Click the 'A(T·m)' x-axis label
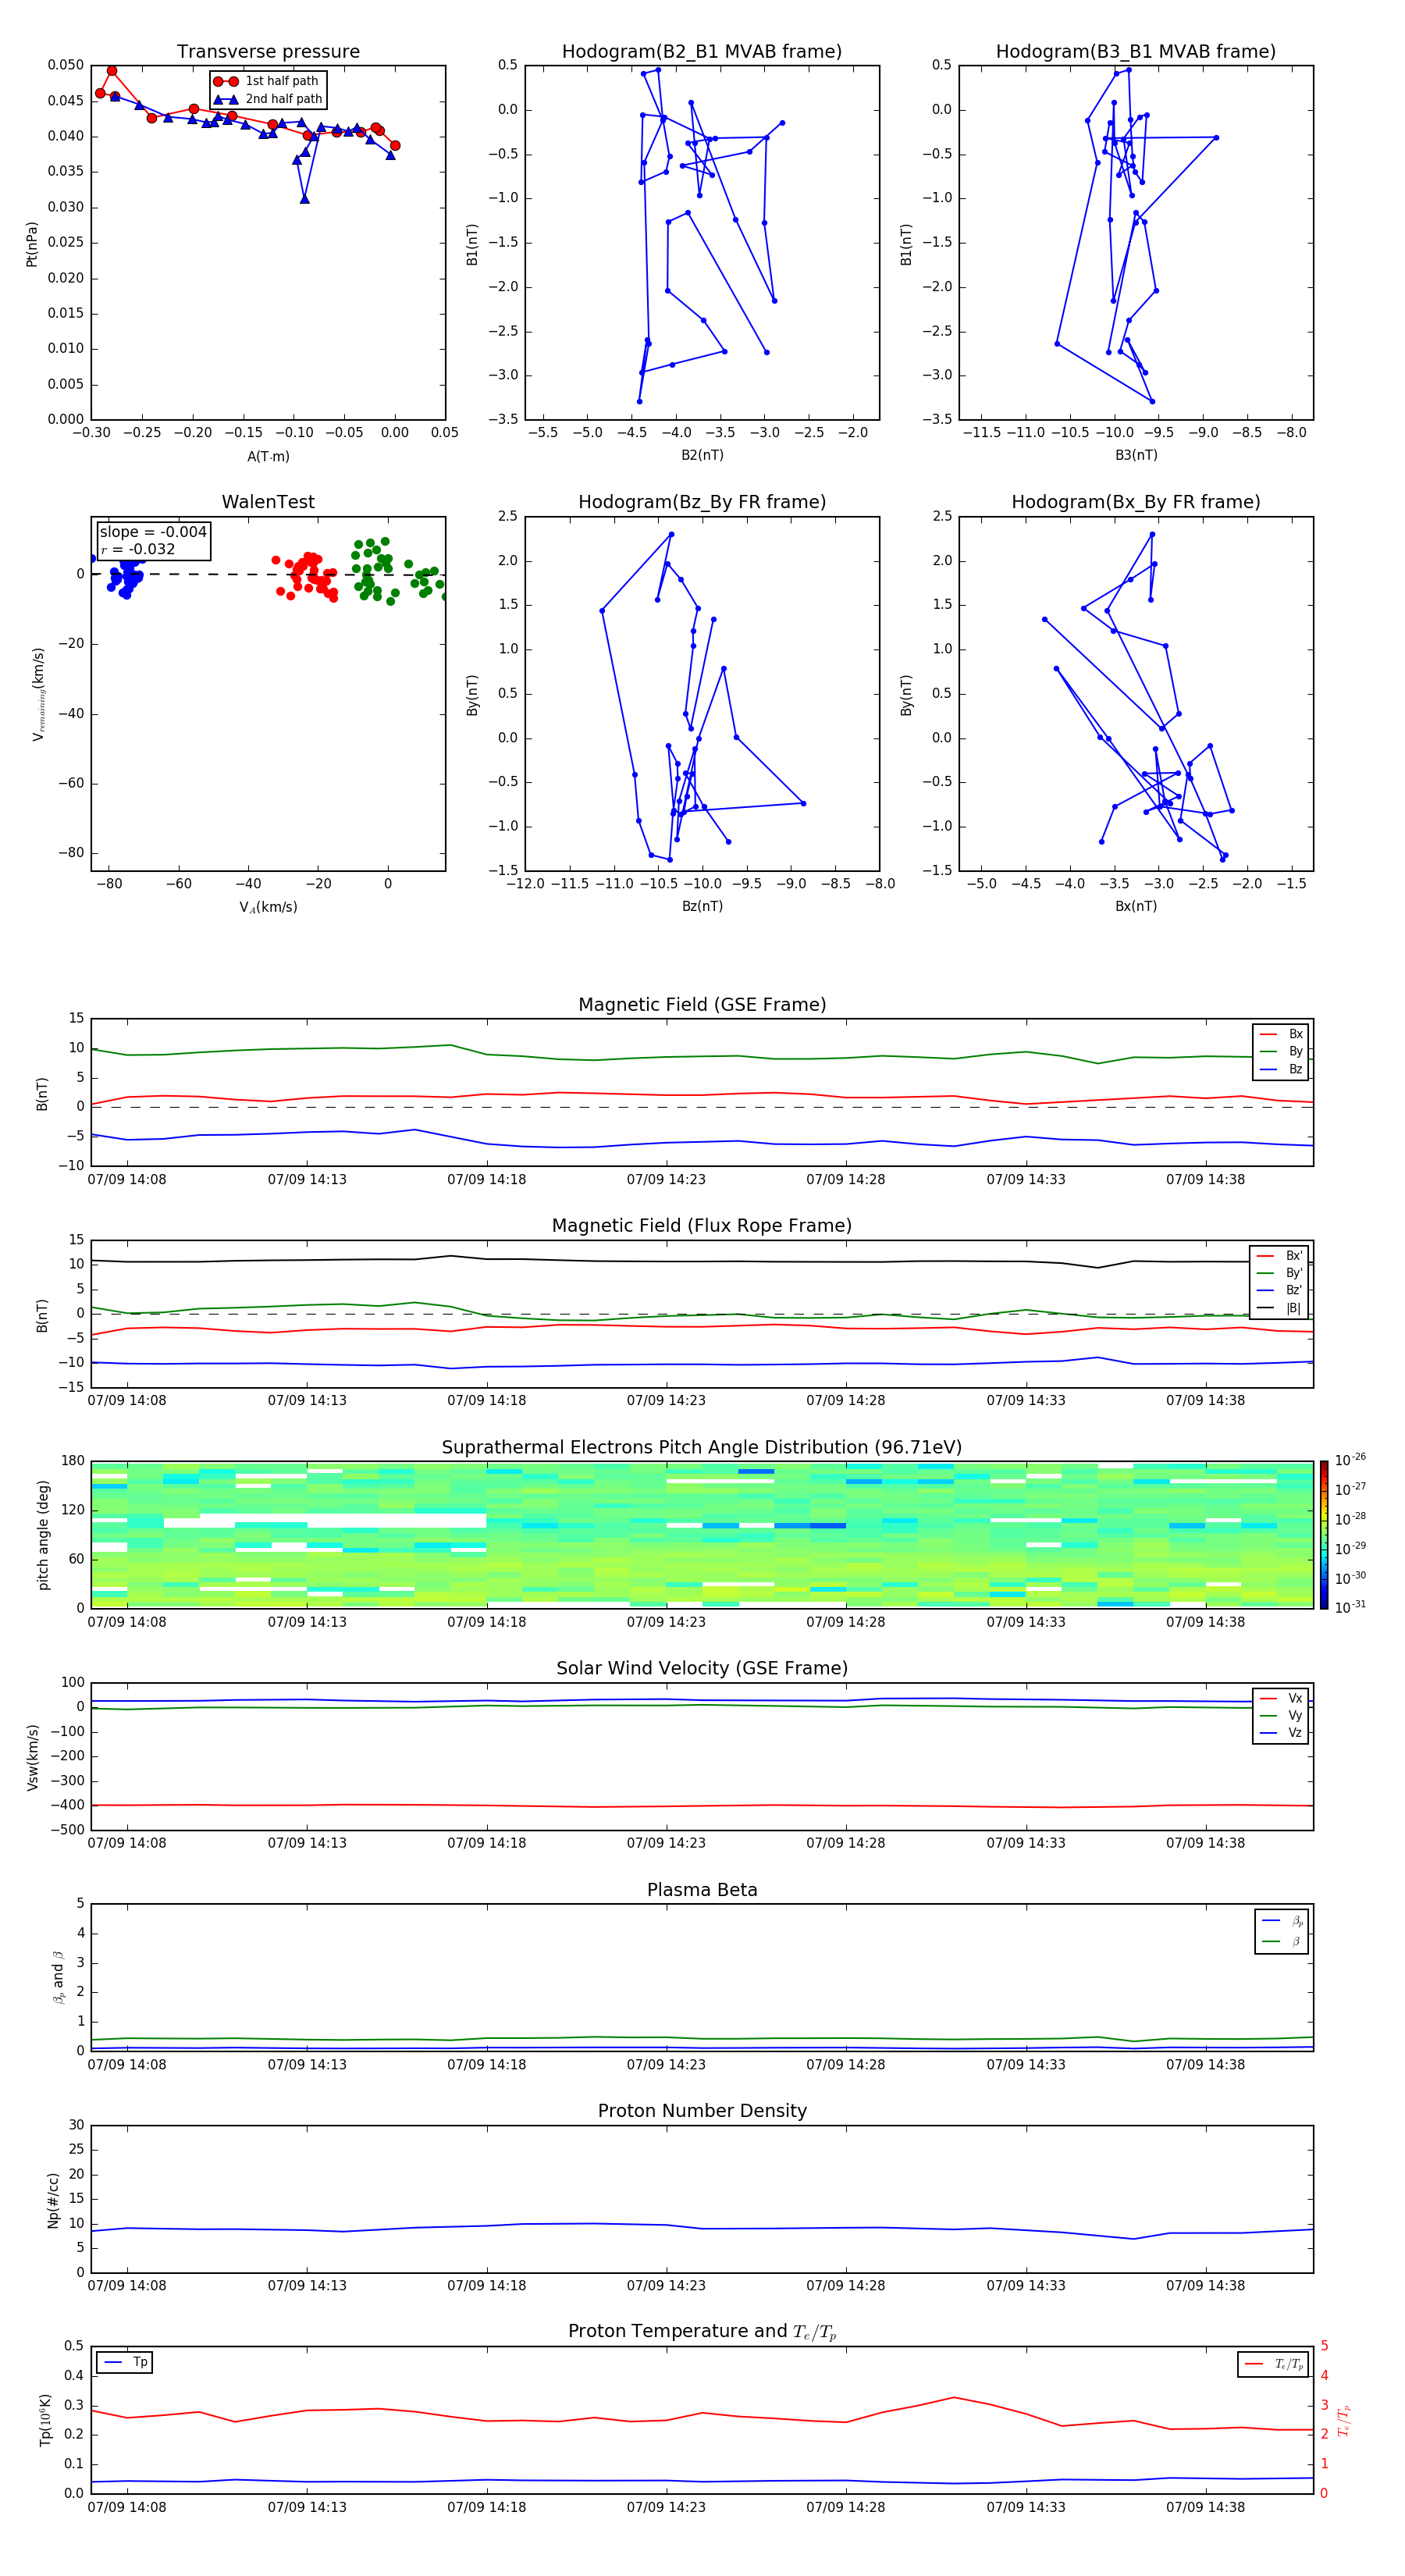 click(x=268, y=457)
